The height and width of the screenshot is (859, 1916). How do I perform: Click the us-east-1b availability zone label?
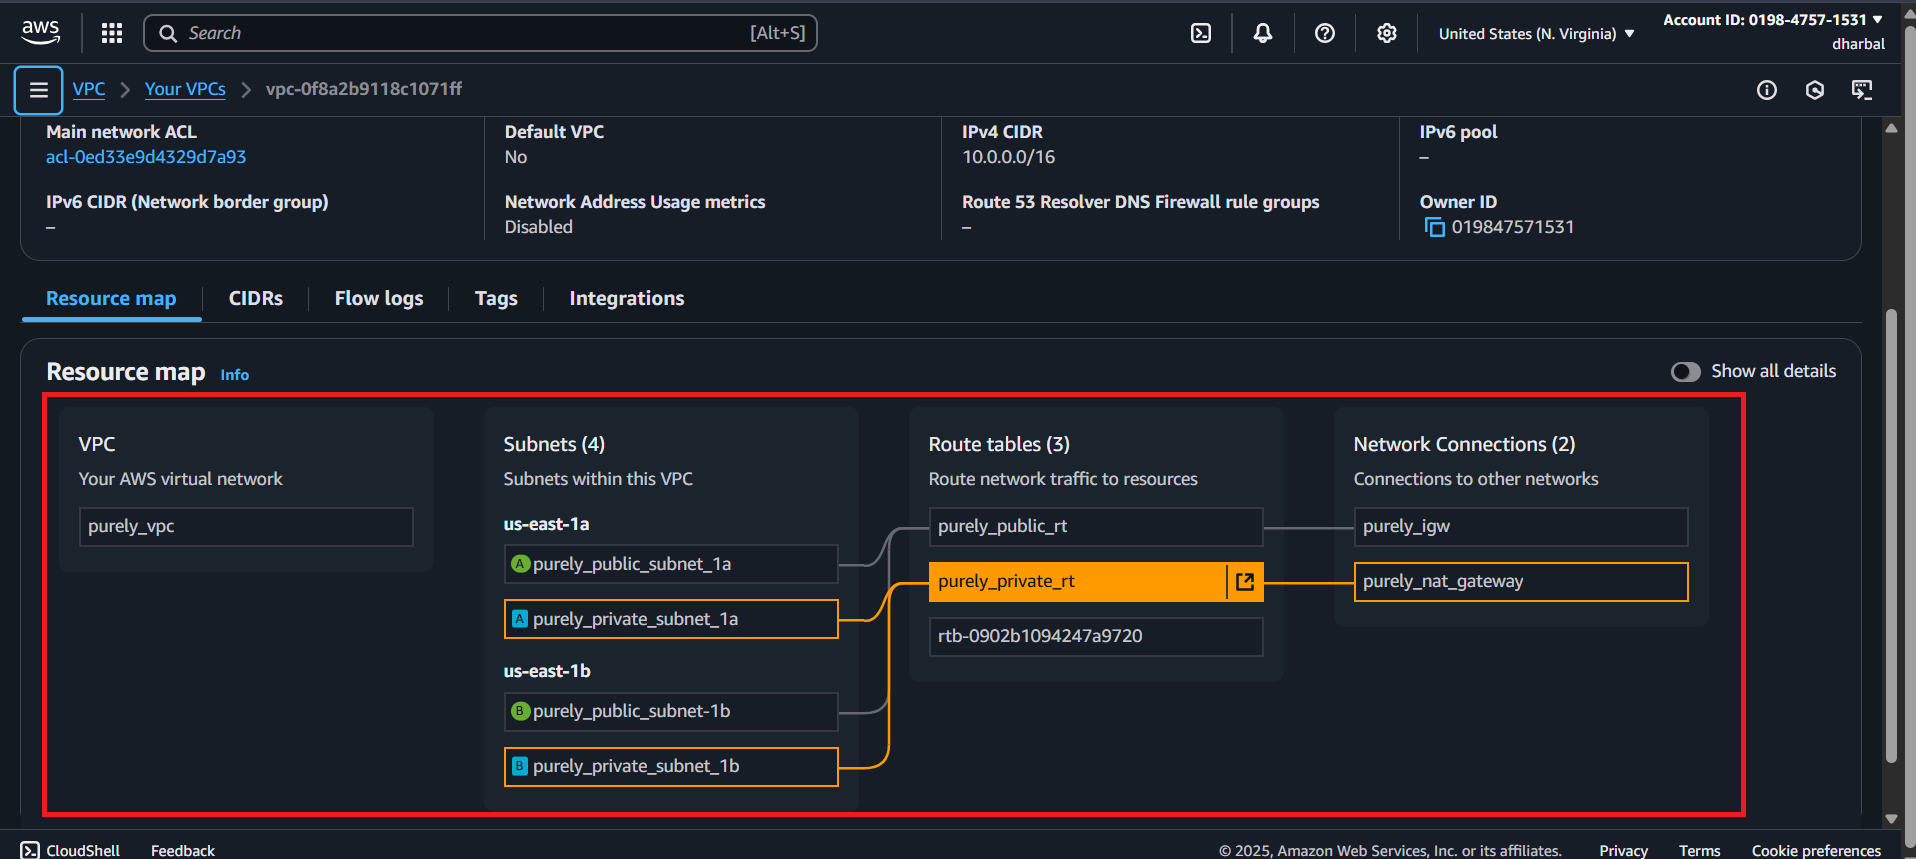tap(547, 671)
